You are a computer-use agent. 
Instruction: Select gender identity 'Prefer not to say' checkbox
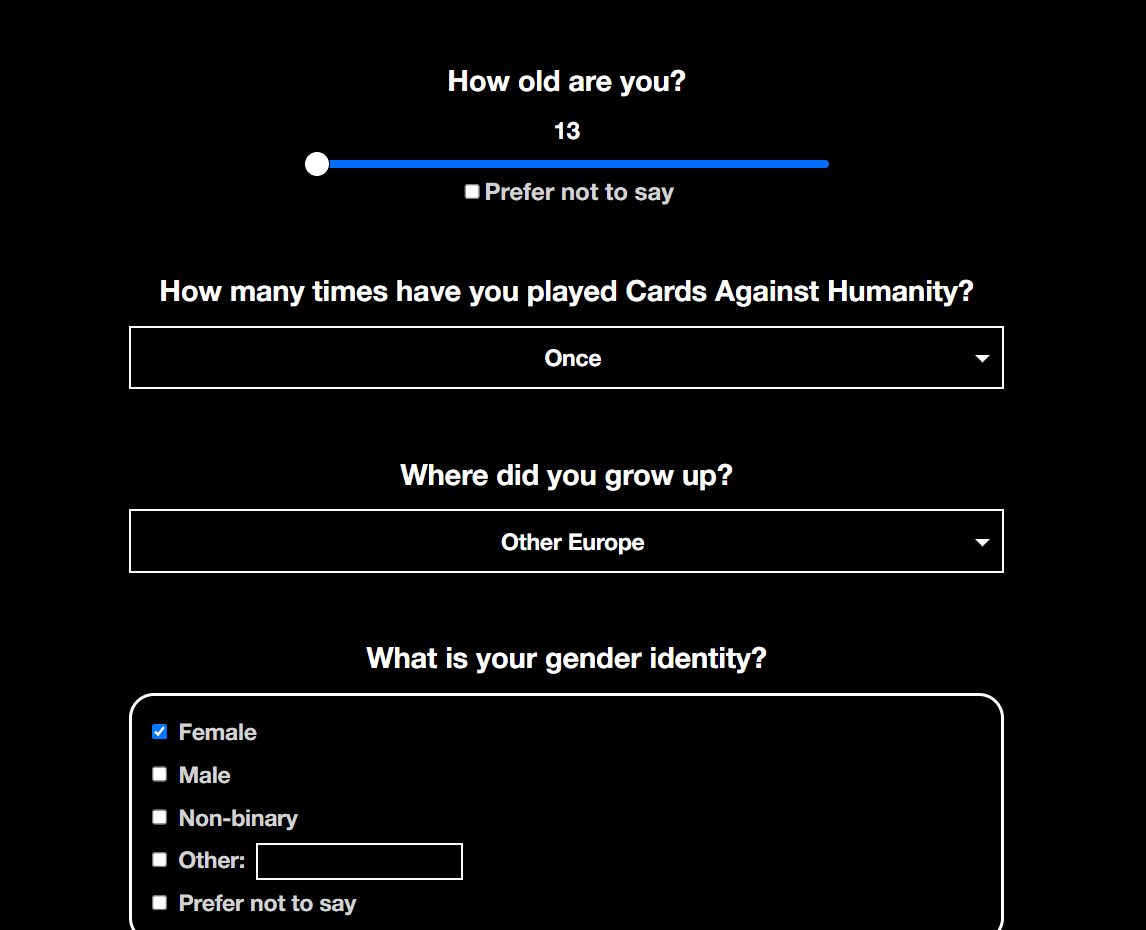click(x=160, y=903)
